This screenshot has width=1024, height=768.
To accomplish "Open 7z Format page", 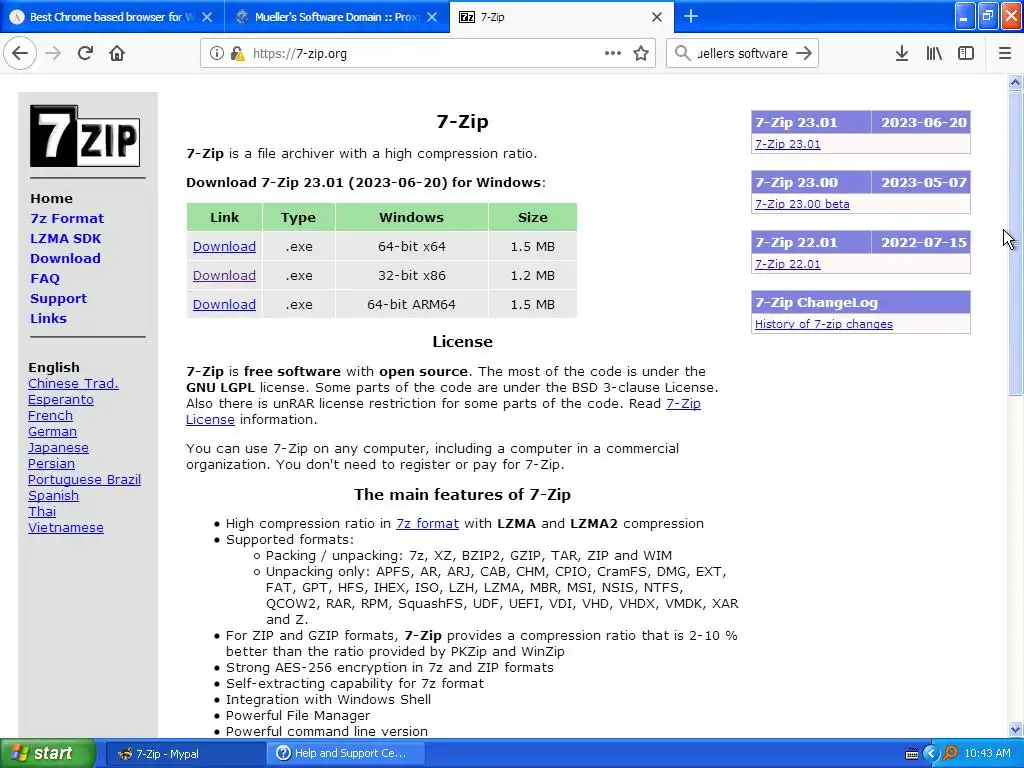I will click(x=67, y=219).
